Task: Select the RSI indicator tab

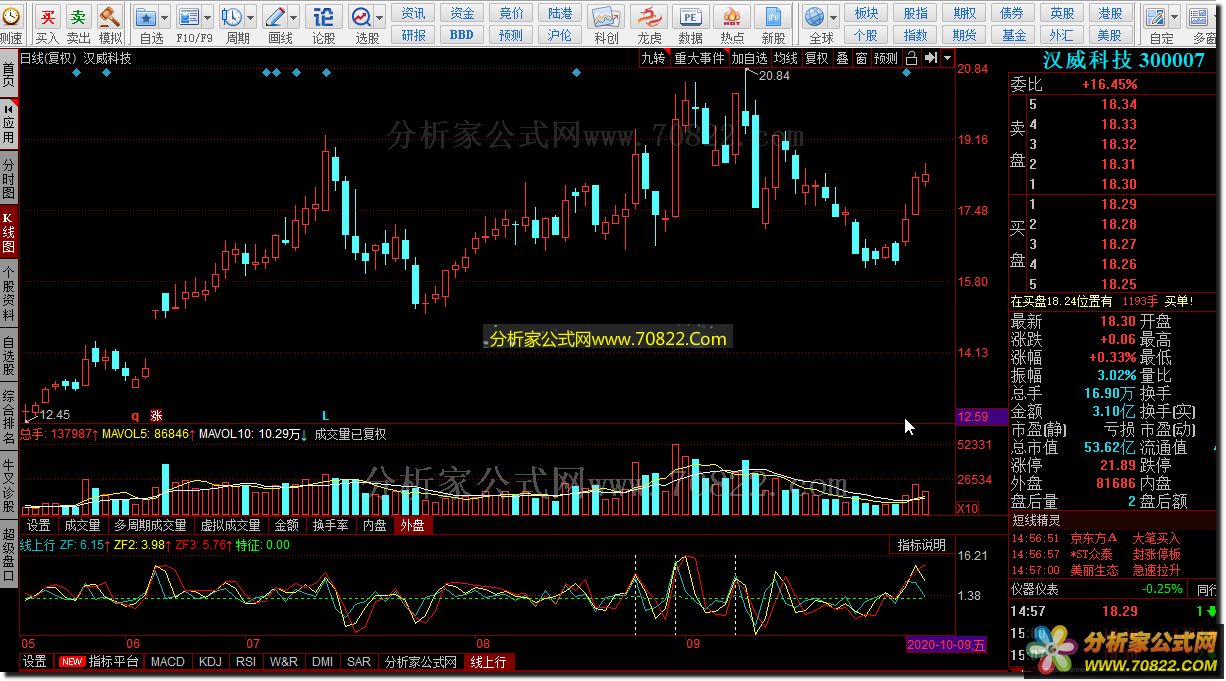Action: click(x=245, y=662)
